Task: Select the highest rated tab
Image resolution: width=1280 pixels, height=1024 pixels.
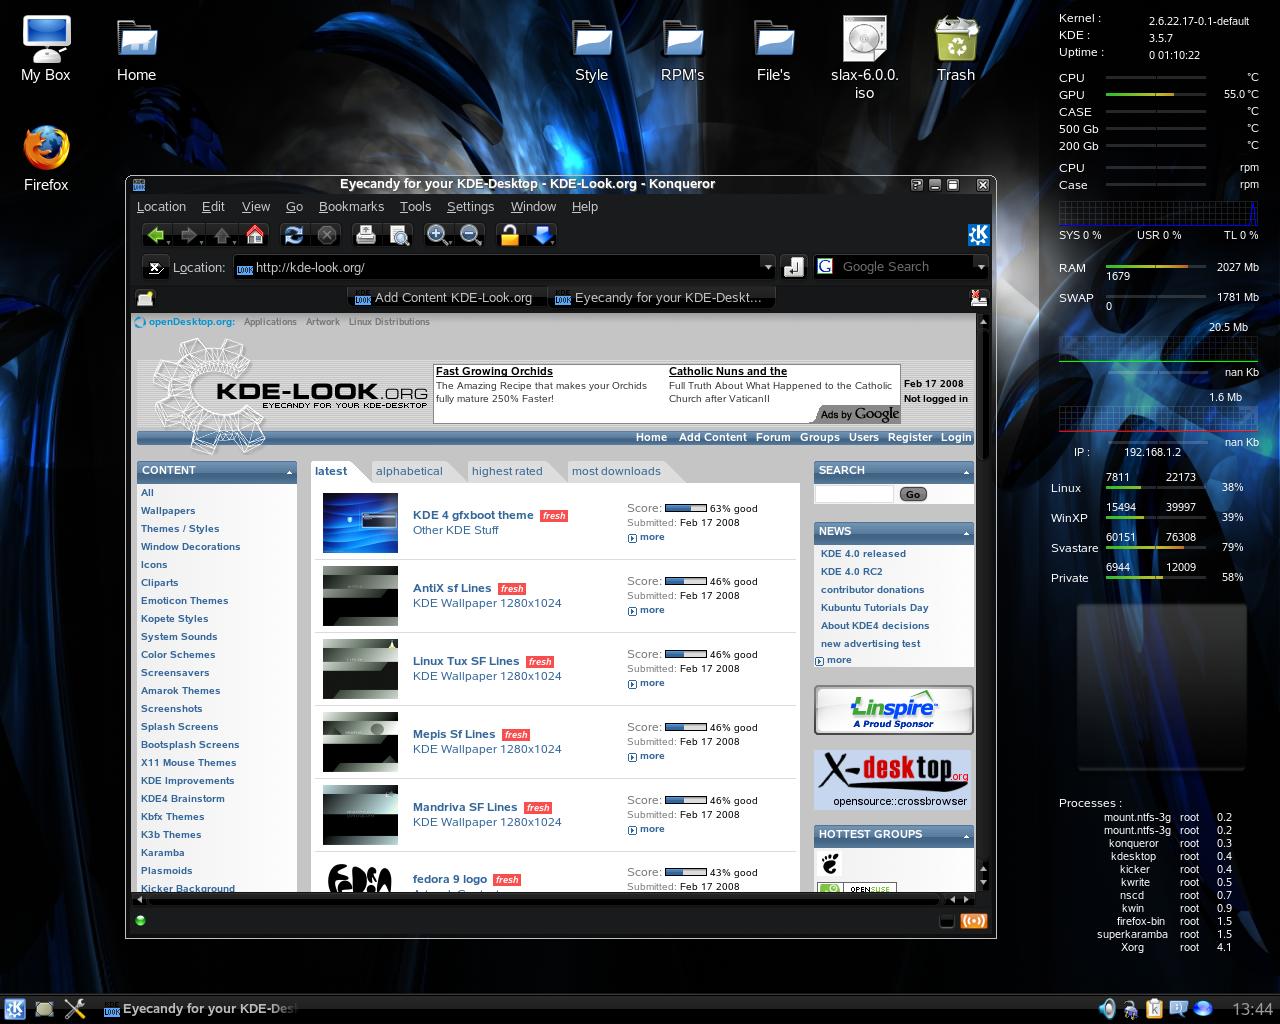Action: coord(507,471)
